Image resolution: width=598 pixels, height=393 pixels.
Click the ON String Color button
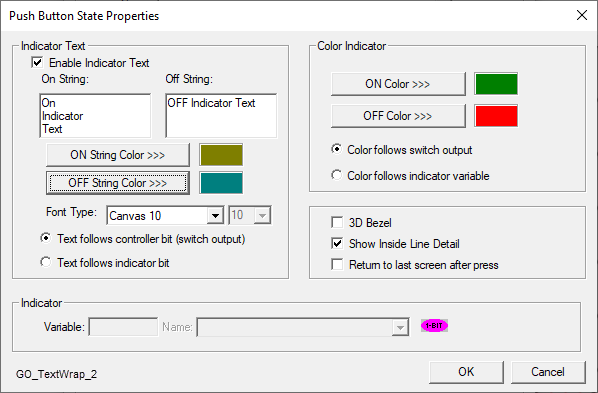point(118,155)
